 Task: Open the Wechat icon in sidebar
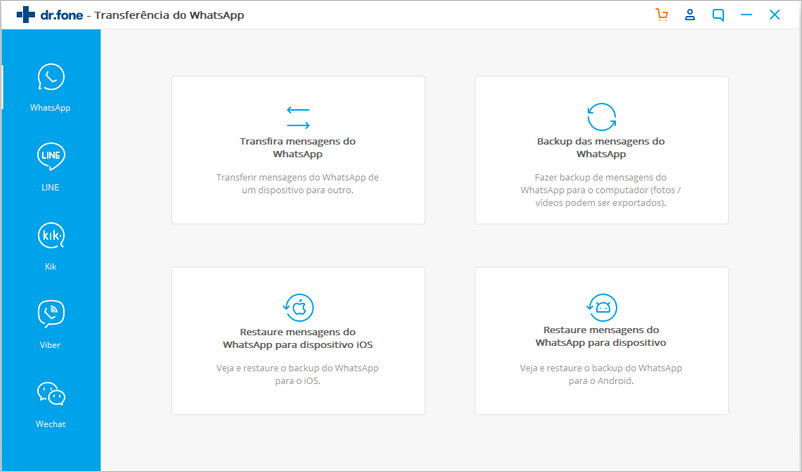51,394
